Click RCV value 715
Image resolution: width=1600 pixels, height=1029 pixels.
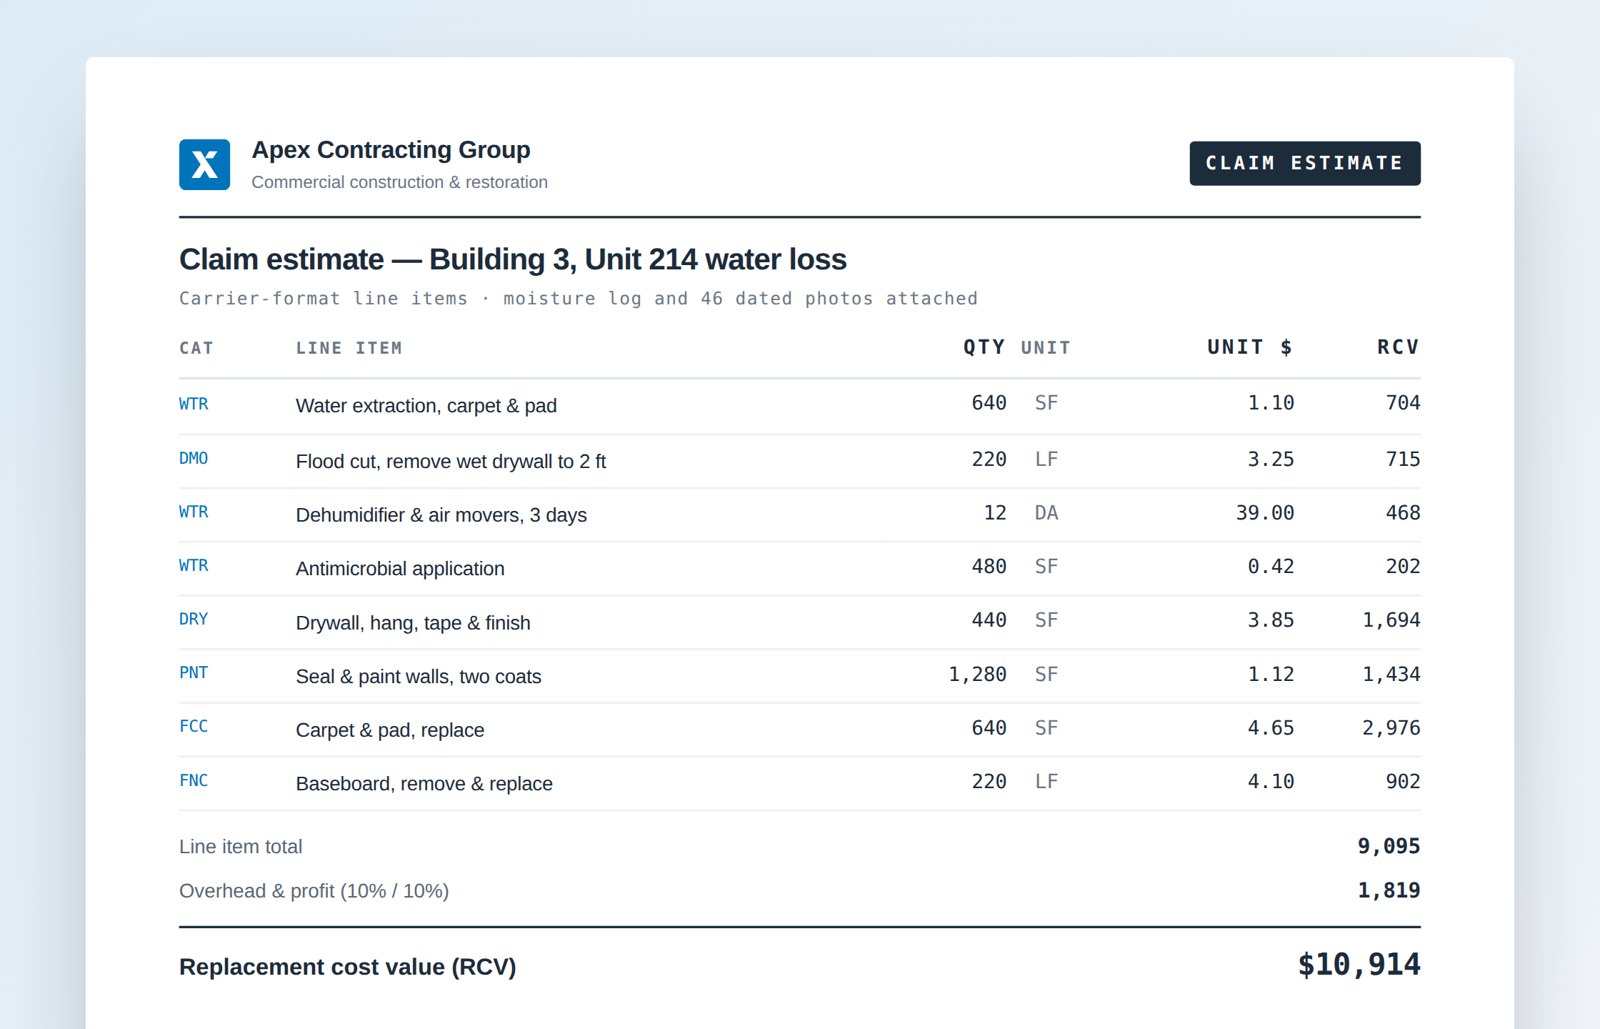click(x=1403, y=459)
